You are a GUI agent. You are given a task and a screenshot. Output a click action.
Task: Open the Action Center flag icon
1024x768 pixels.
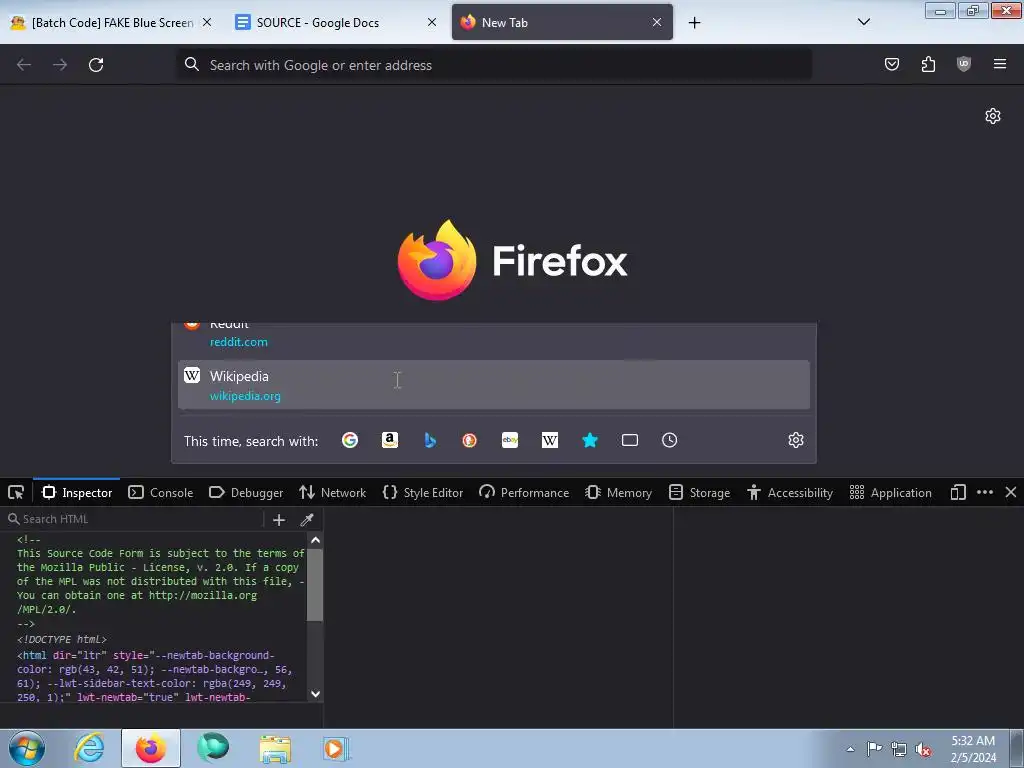[x=874, y=748]
